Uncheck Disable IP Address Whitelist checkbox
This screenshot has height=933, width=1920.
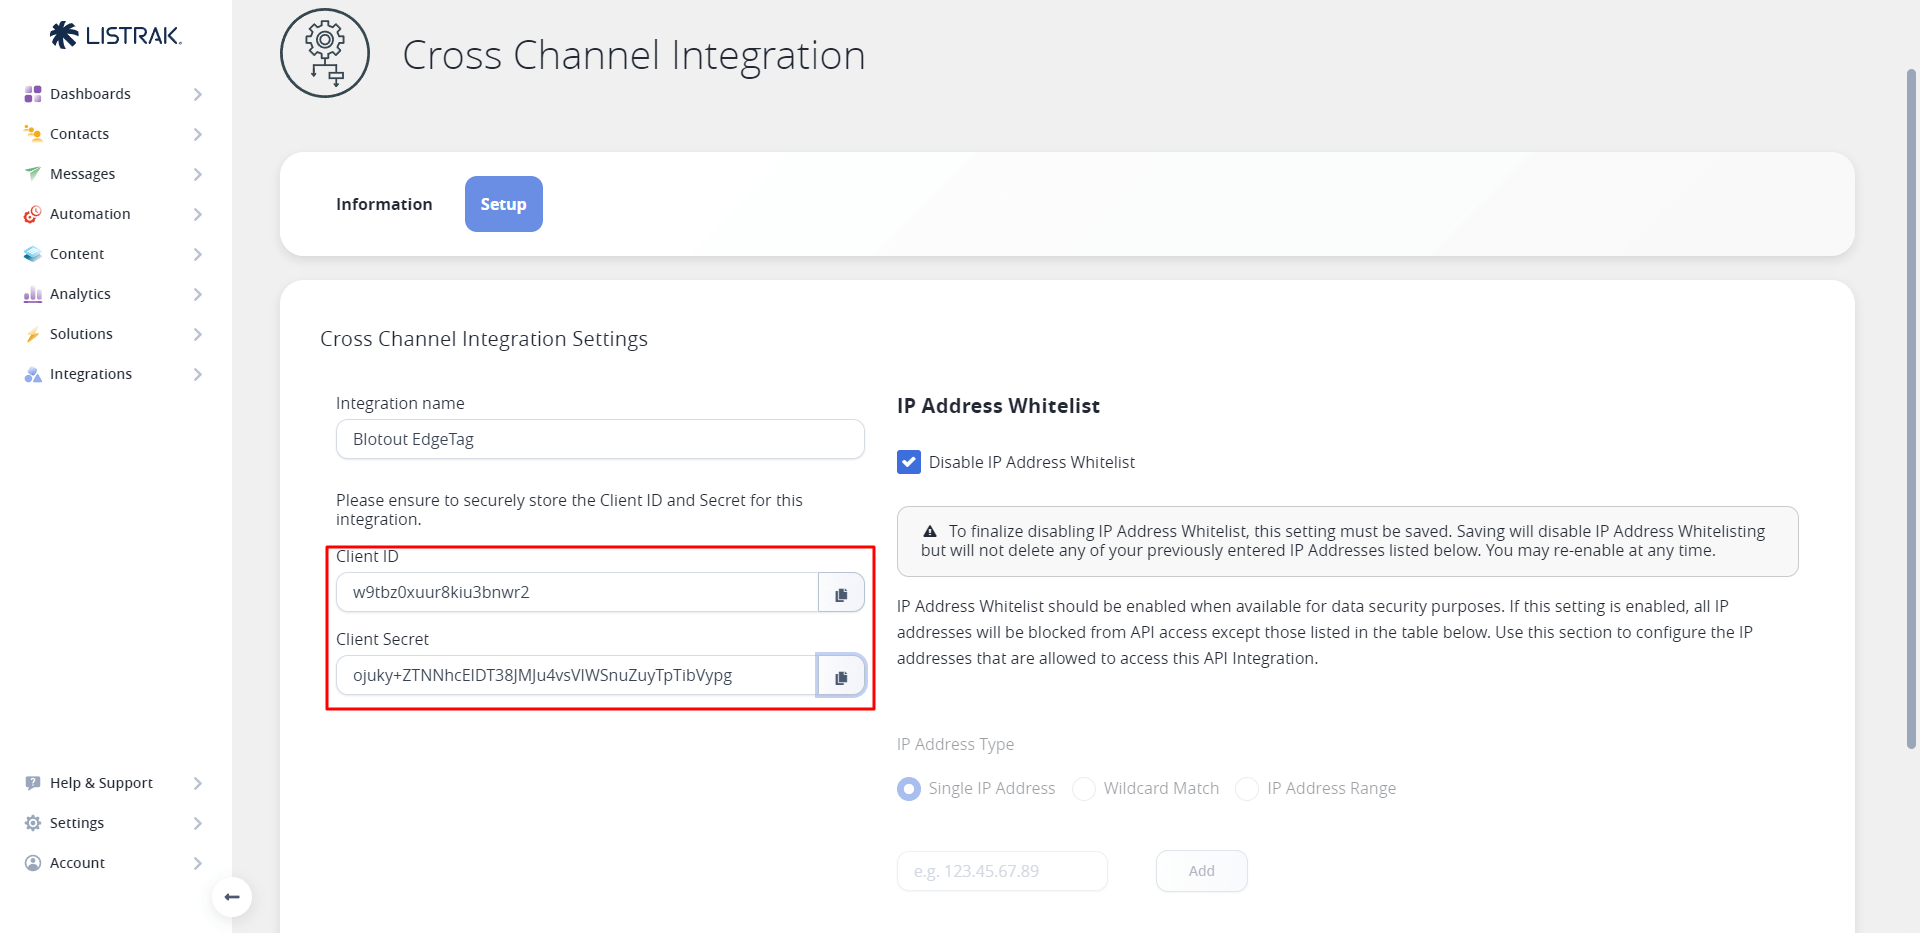click(909, 462)
